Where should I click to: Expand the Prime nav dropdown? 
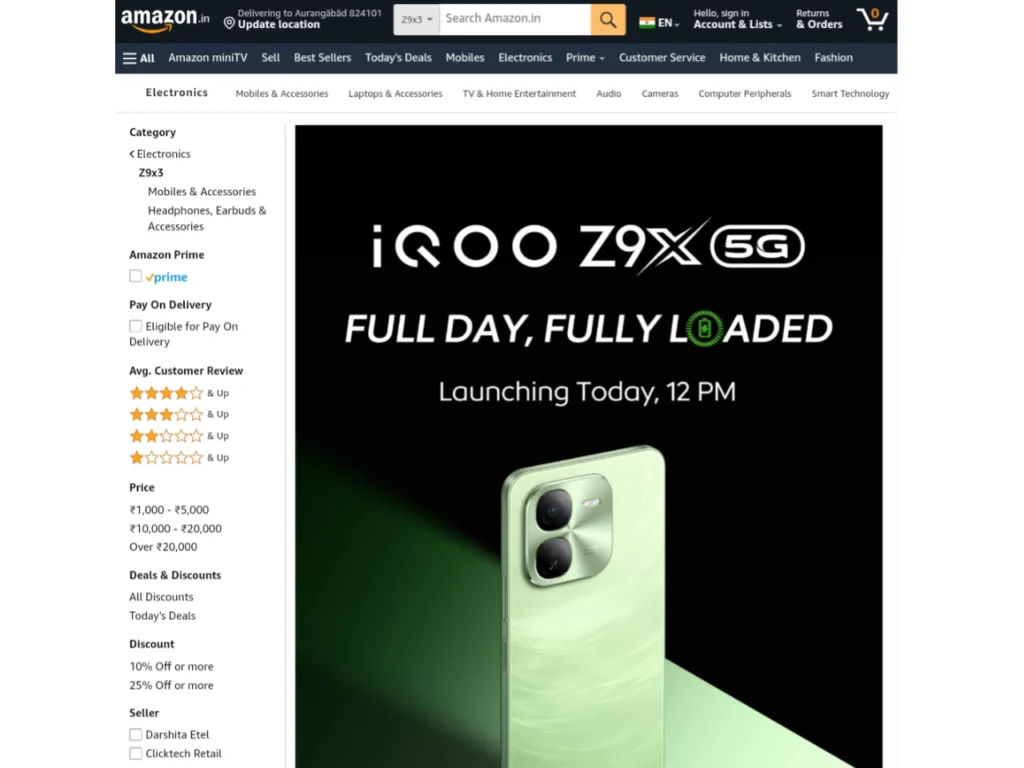tap(585, 57)
